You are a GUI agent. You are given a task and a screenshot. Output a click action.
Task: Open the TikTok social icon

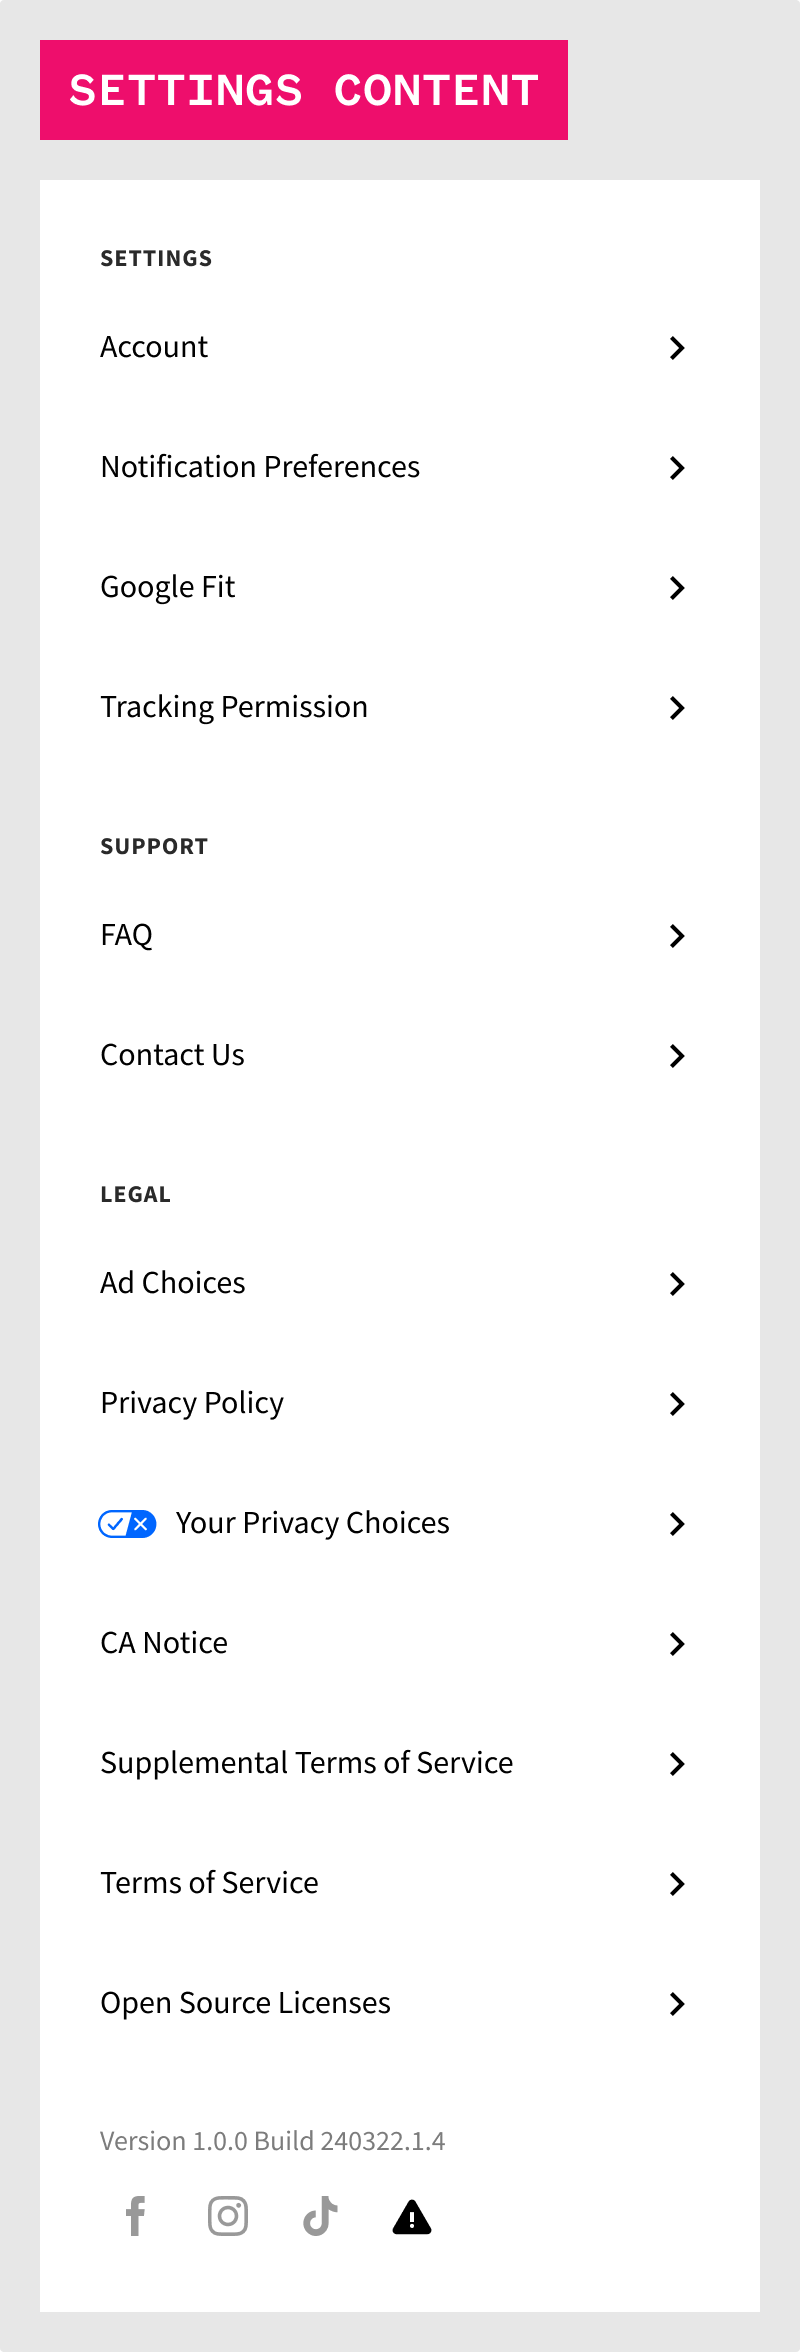[x=320, y=2217]
